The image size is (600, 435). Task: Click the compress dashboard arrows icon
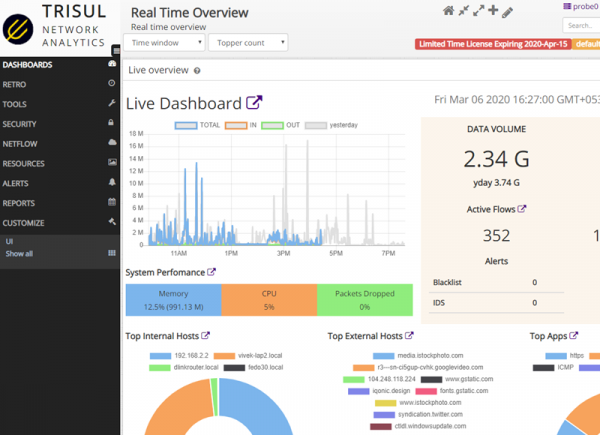click(464, 11)
